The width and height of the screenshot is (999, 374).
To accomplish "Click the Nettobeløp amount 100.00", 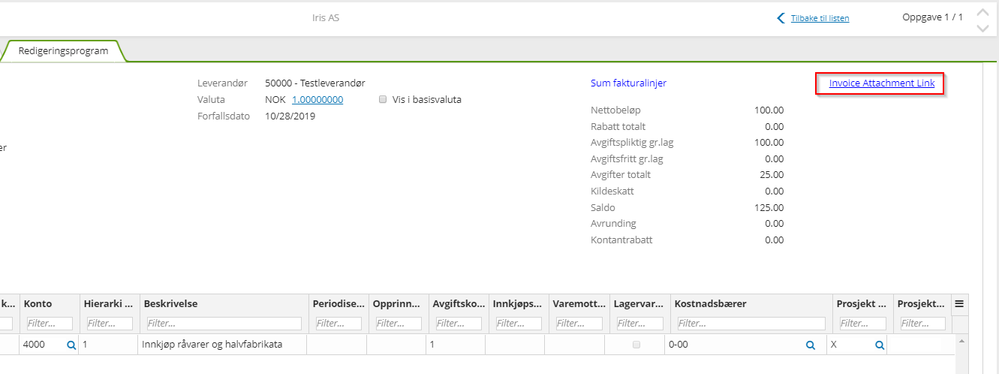I will (x=769, y=110).
